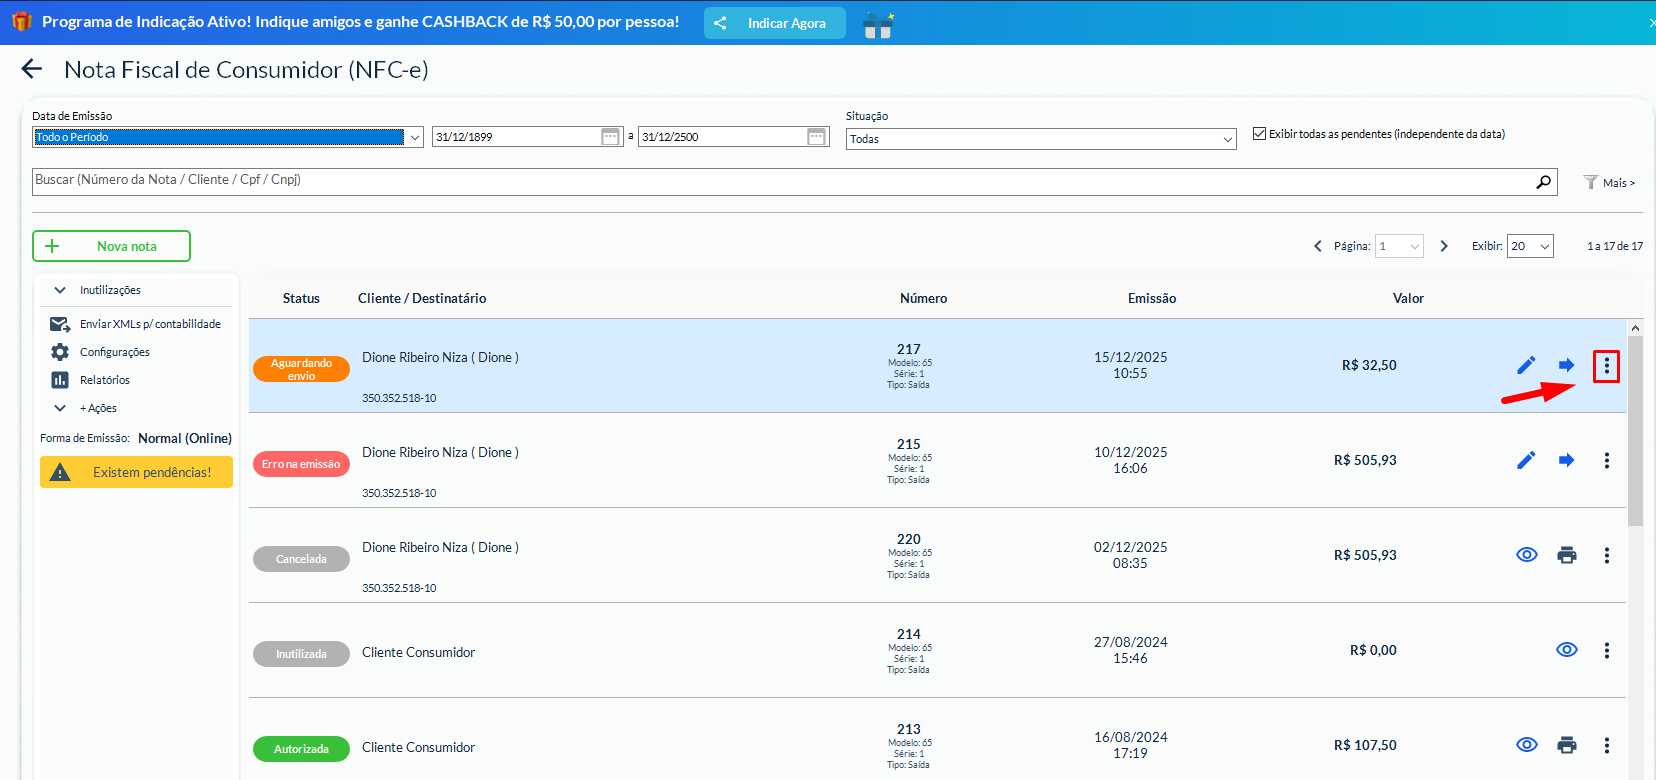Screen dimensions: 1656x780
Task: Open the three-dot menu for note 217
Action: 1606,366
